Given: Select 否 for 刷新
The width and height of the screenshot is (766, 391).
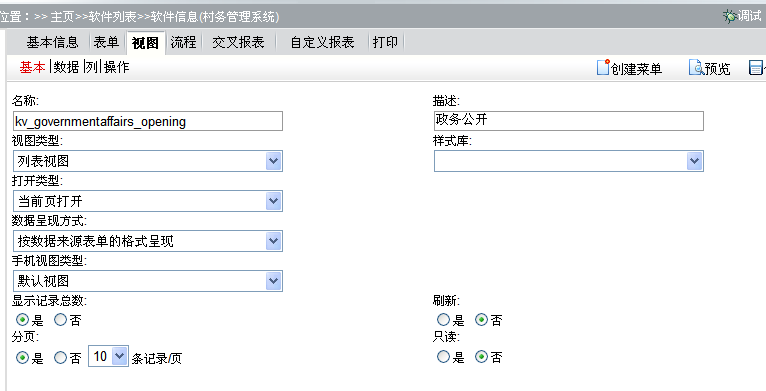Looking at the screenshot, I should click(481, 320).
